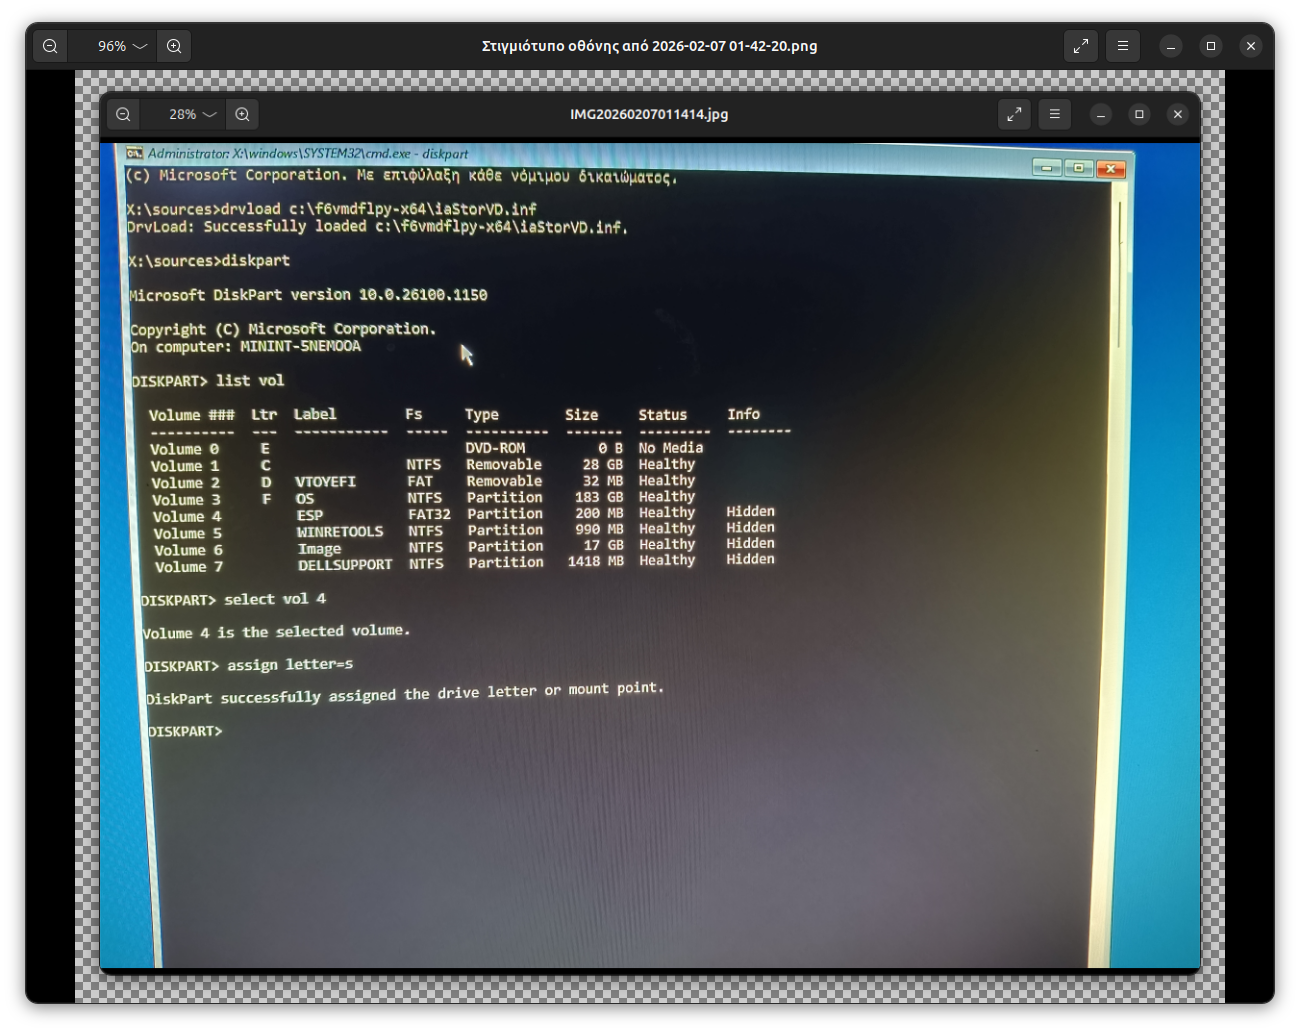Zoom out in the outer viewer showing 96%
The image size is (1300, 1032).
(x=50, y=46)
